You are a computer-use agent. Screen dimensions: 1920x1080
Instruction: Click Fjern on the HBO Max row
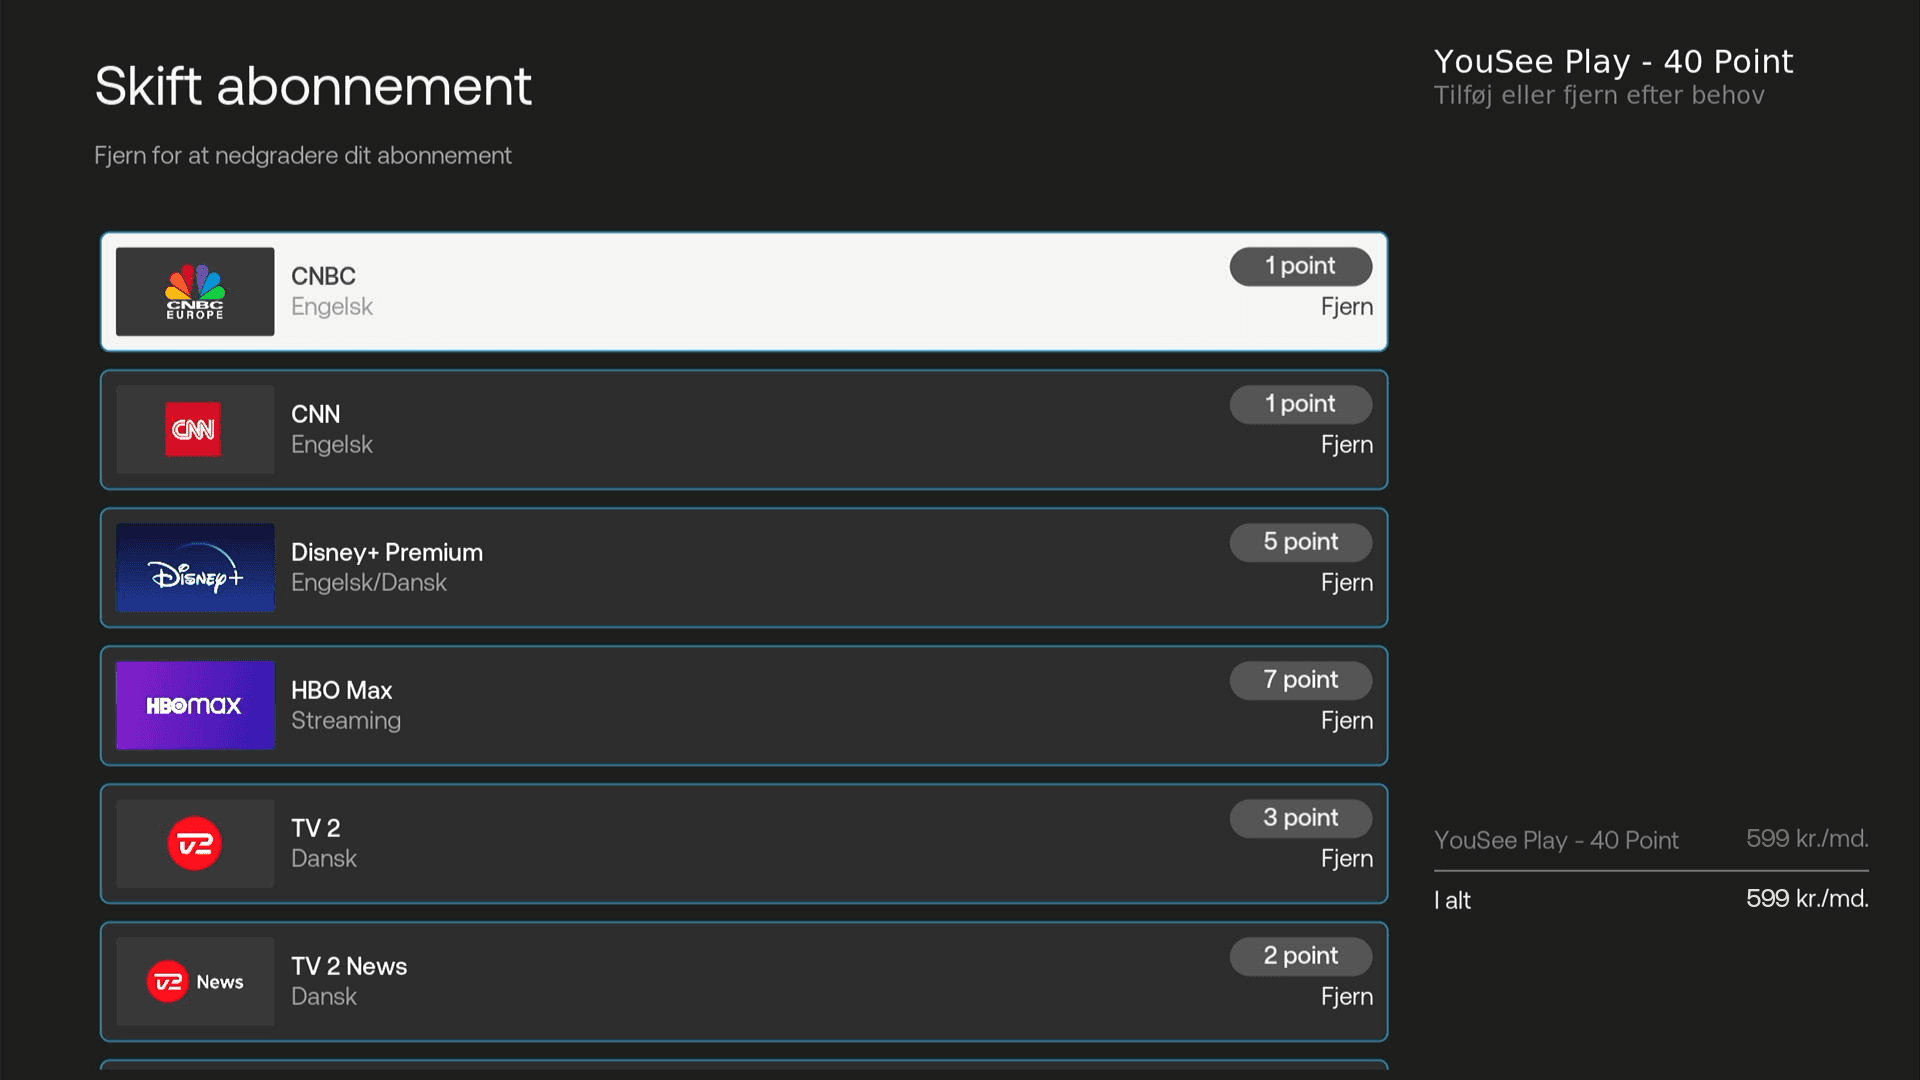[1346, 721]
